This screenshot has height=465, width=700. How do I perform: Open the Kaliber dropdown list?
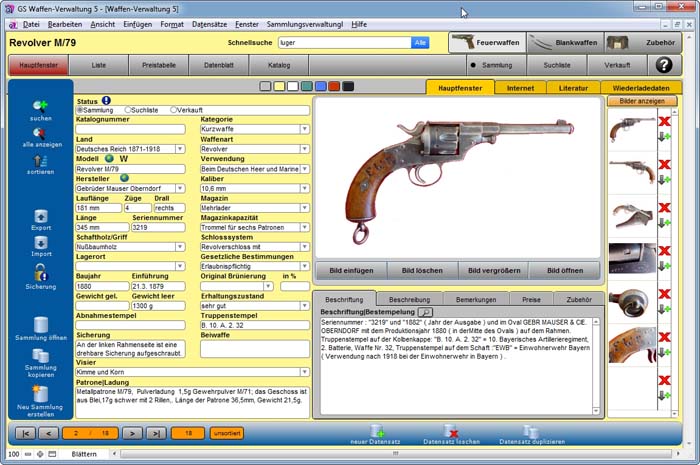[x=305, y=187]
